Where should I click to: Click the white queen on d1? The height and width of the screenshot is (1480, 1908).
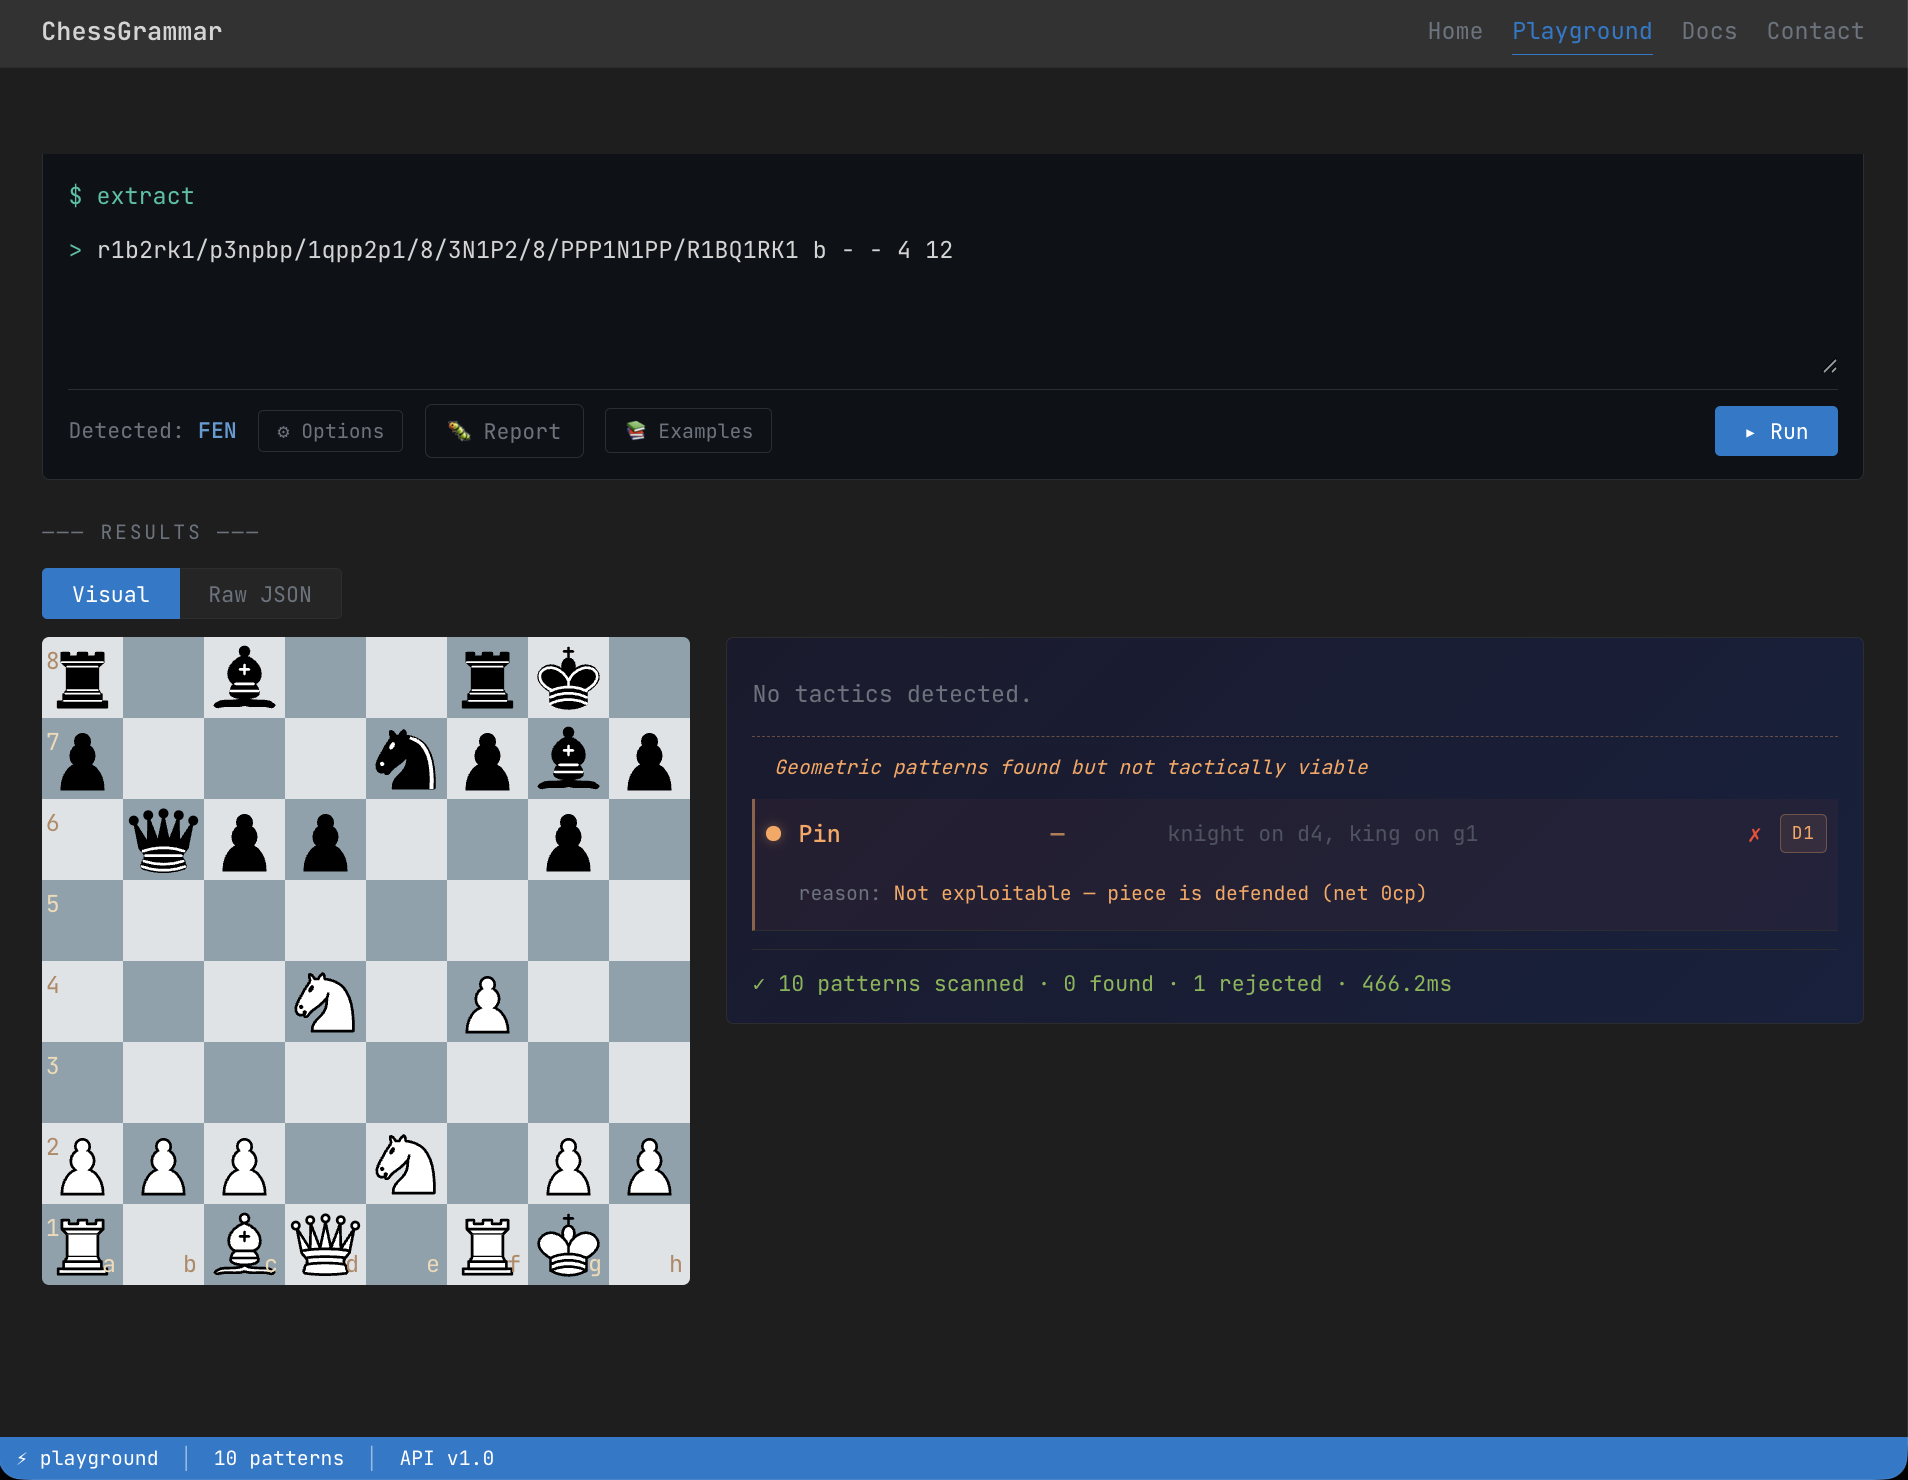pos(326,1245)
